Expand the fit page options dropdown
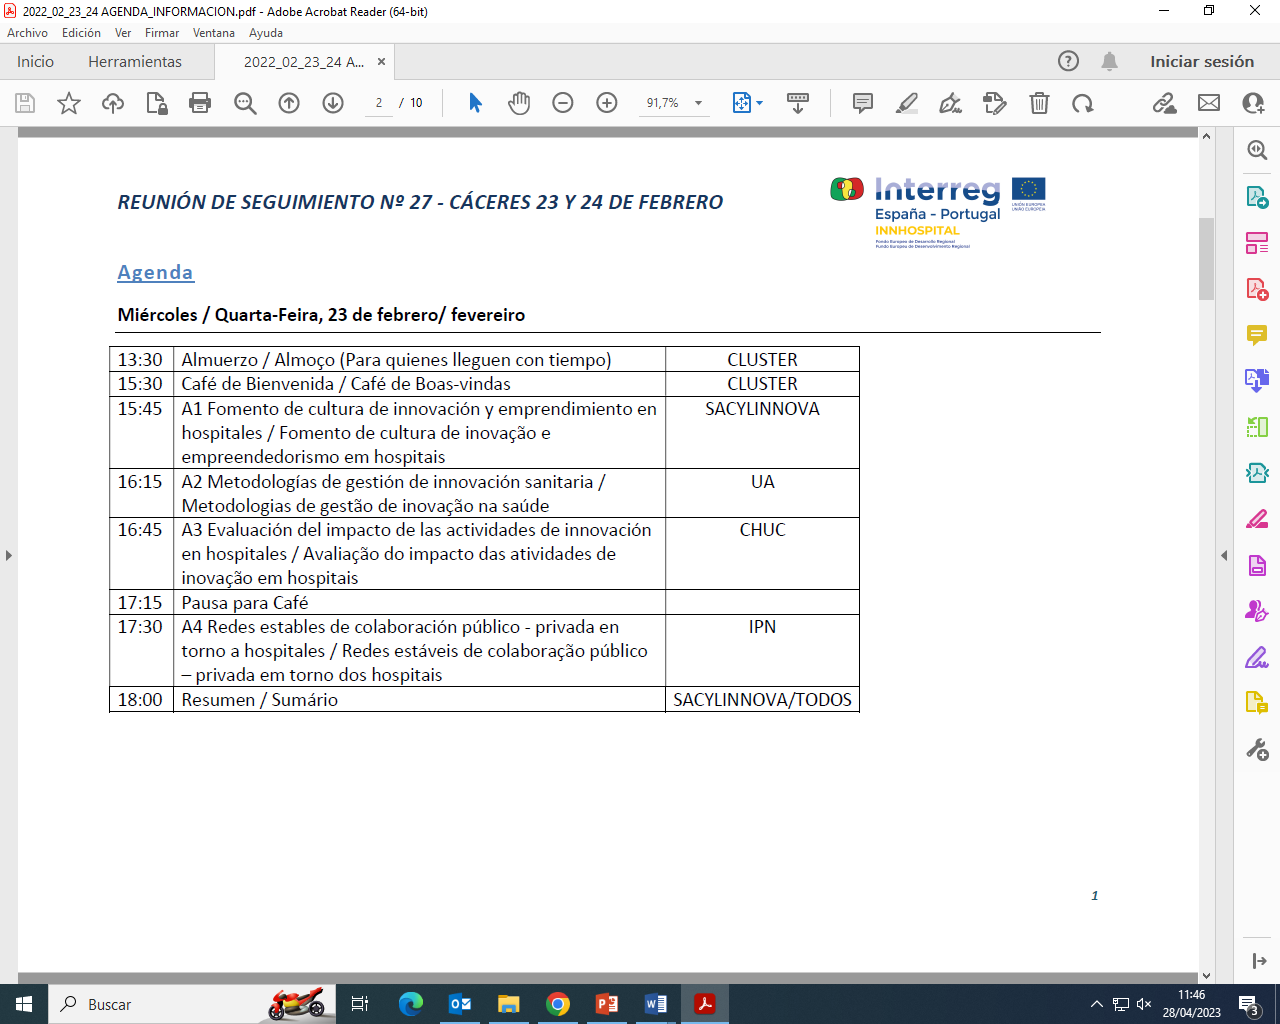 (x=759, y=103)
